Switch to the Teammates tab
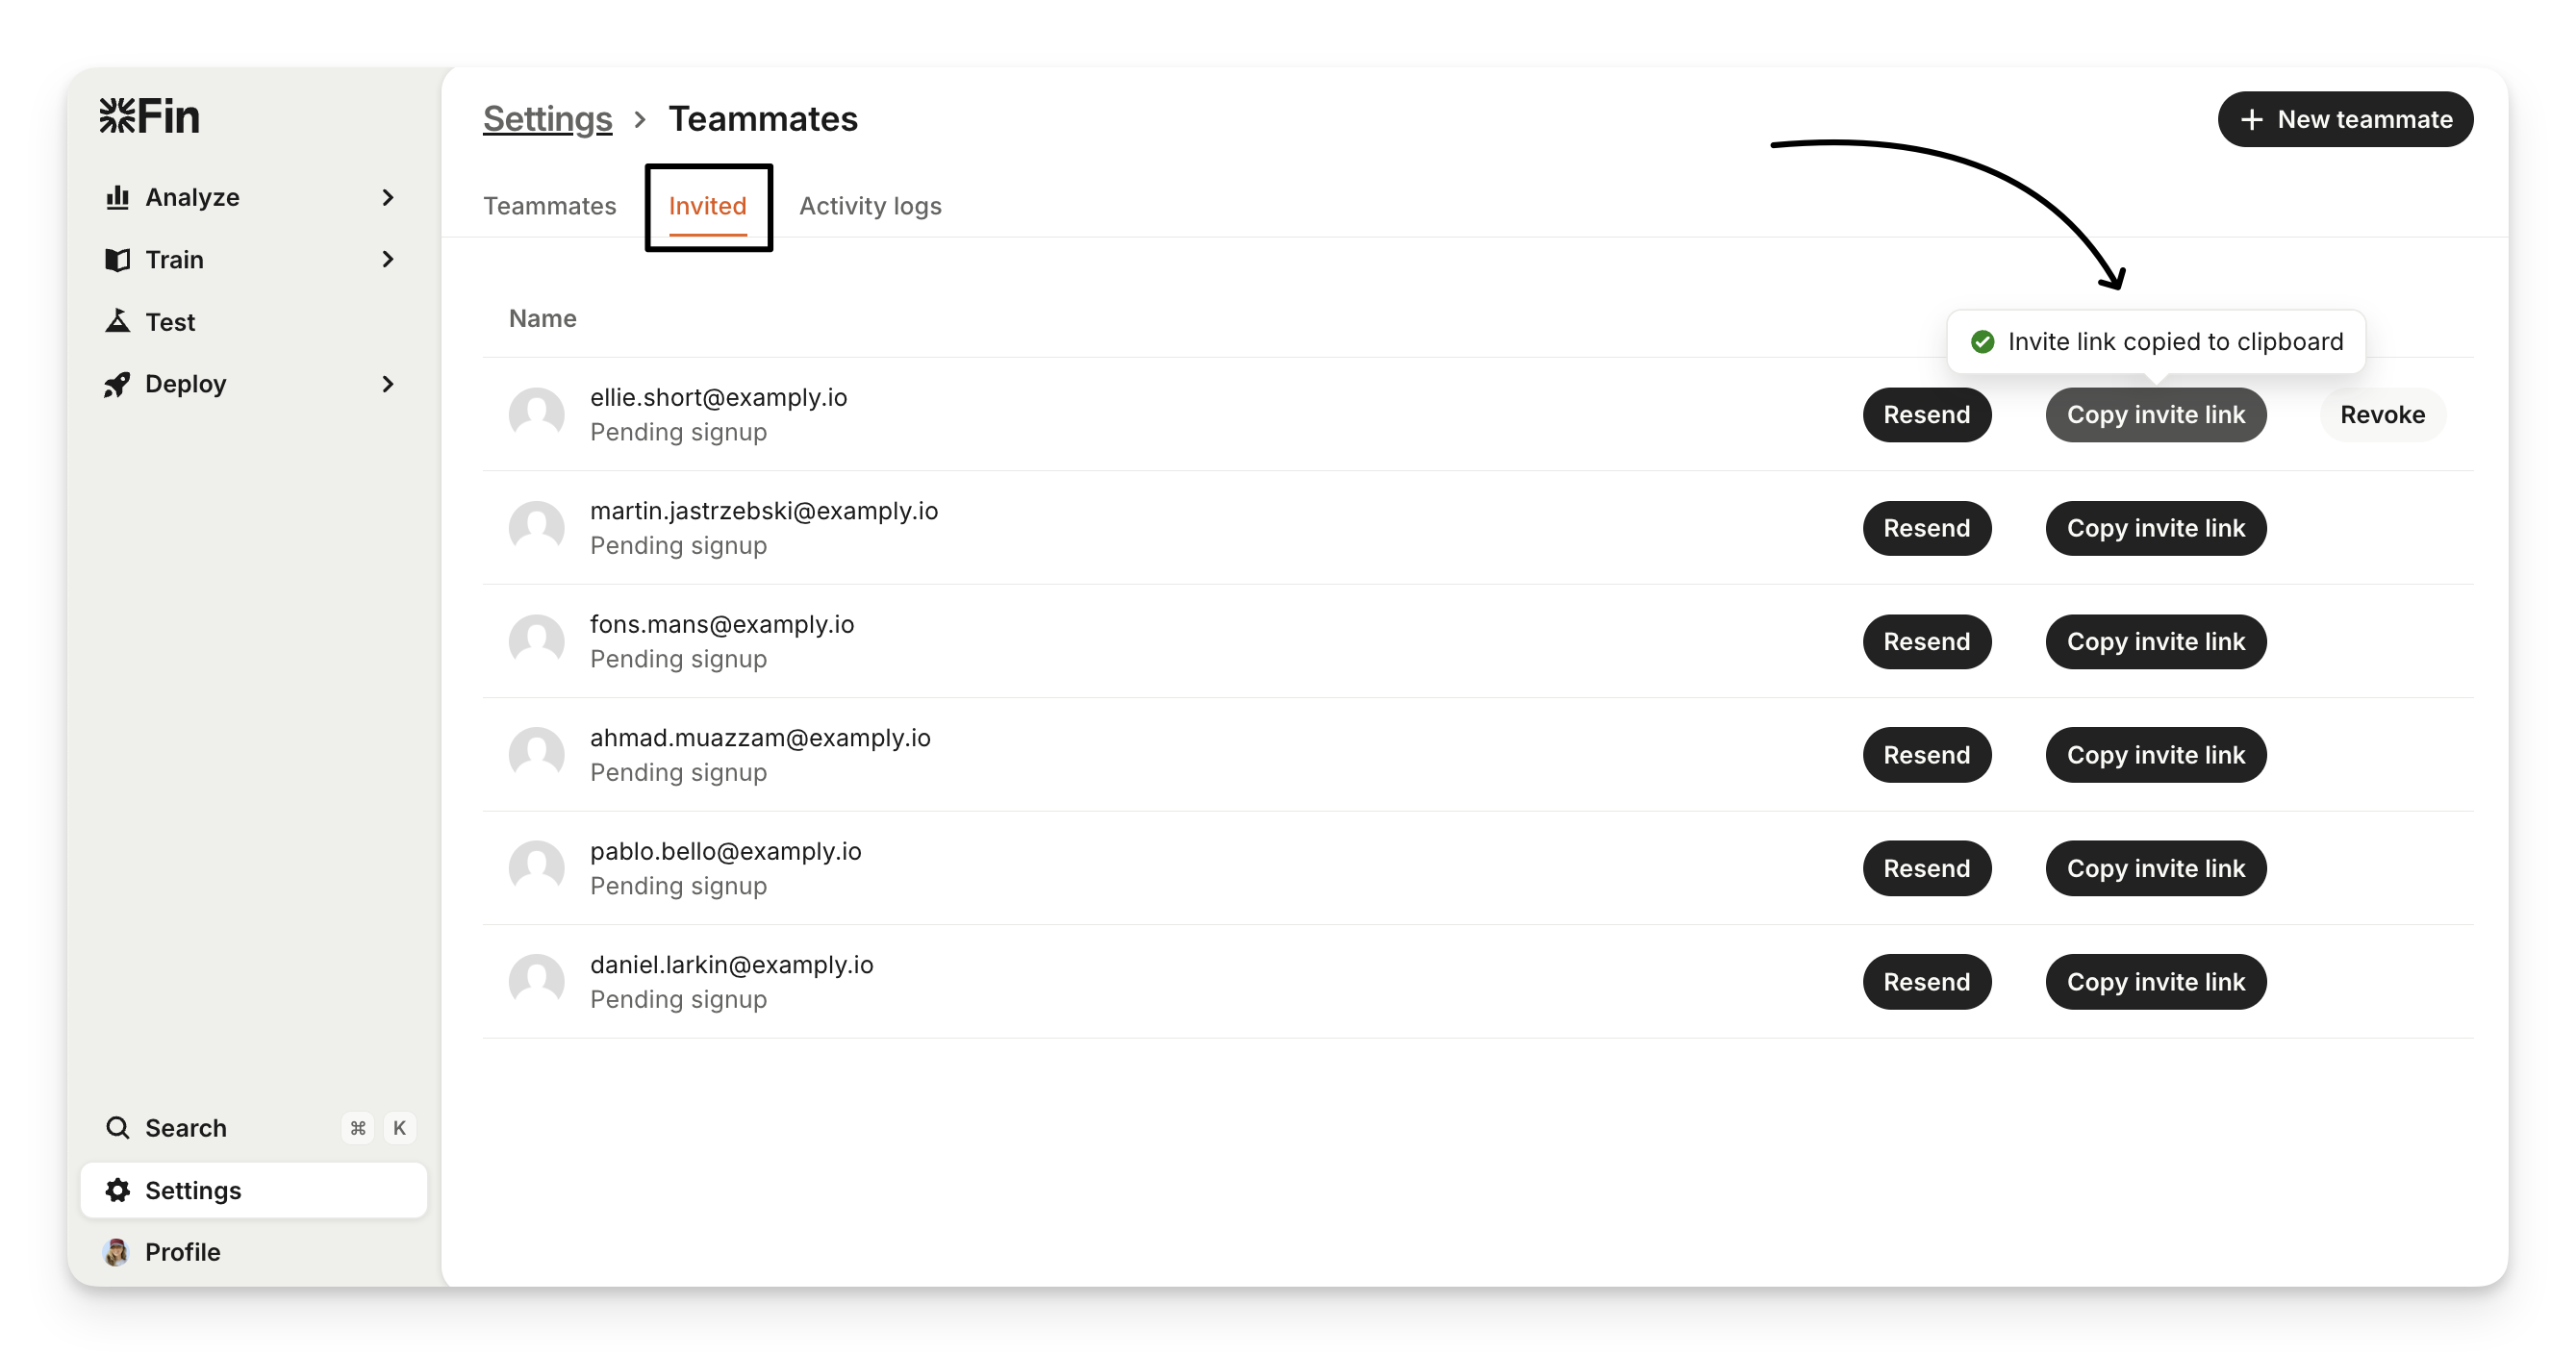 coord(550,206)
